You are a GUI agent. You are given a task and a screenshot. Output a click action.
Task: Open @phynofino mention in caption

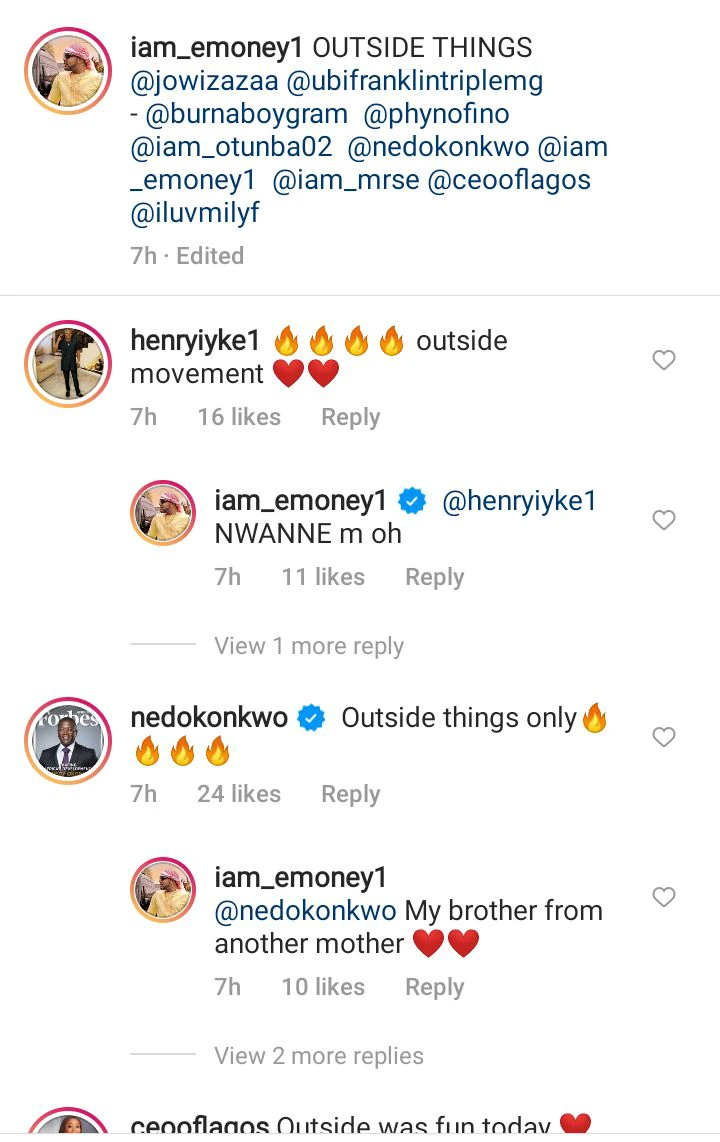(436, 114)
